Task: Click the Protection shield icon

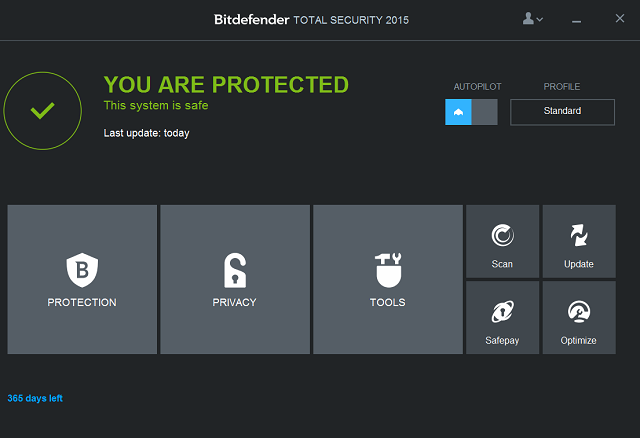Action: click(82, 270)
